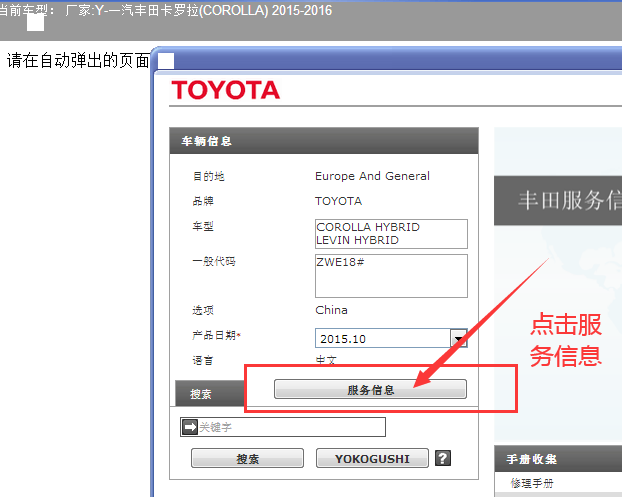This screenshot has width=622, height=497.
Task: Click the 服务信息 button
Action: tap(370, 389)
